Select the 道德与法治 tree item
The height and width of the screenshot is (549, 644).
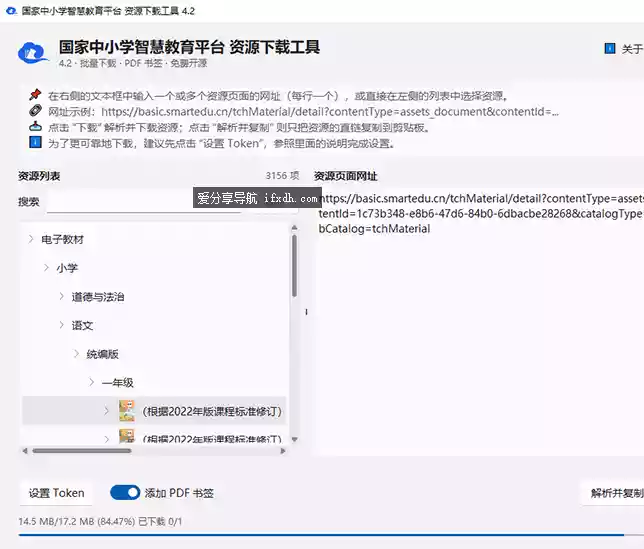[98, 297]
